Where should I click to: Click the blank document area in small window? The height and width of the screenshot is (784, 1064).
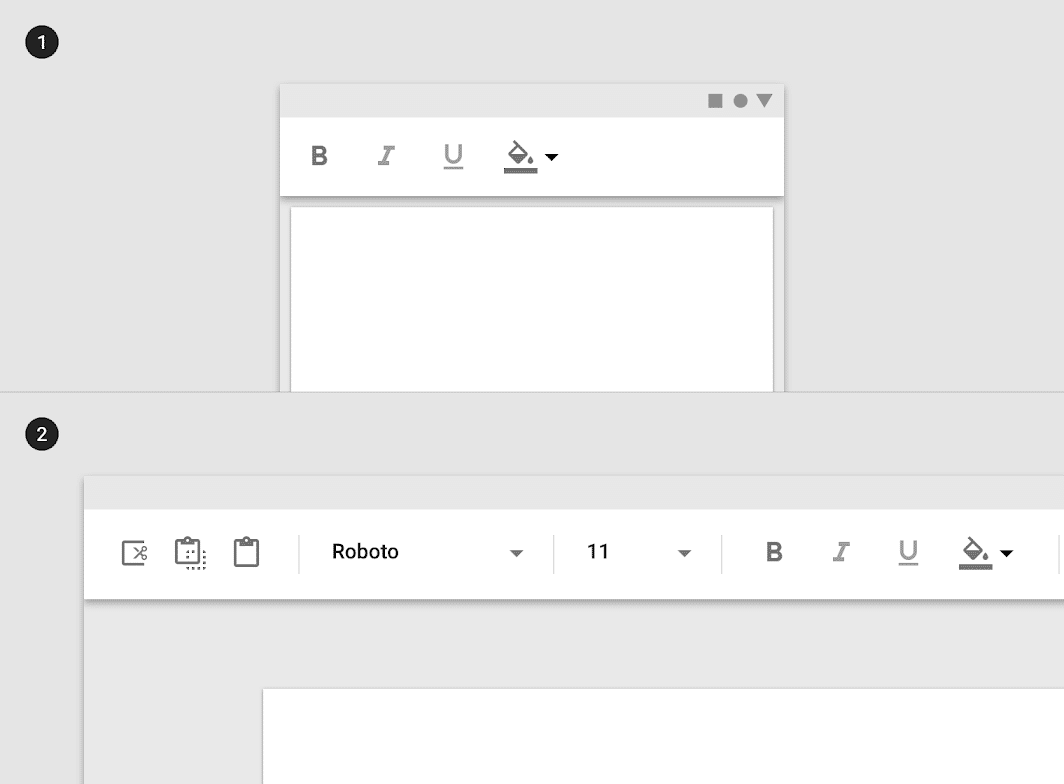pyautogui.click(x=532, y=299)
